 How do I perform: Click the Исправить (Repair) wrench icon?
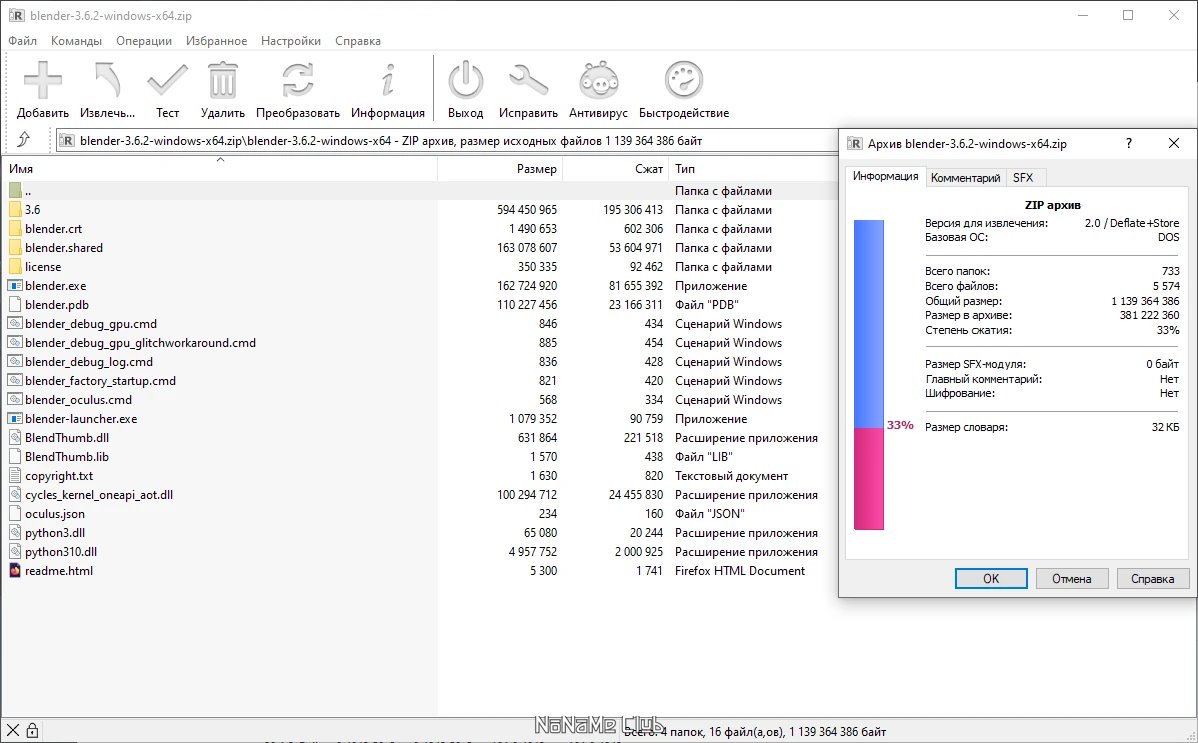528,82
